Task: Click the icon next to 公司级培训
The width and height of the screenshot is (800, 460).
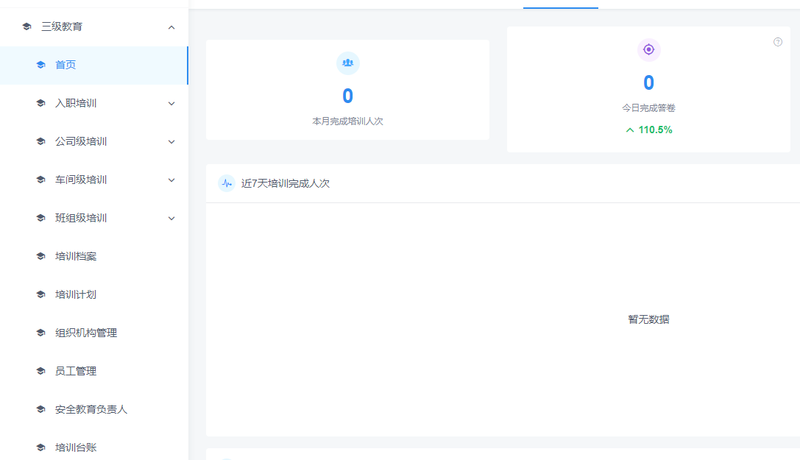Action: 41,141
